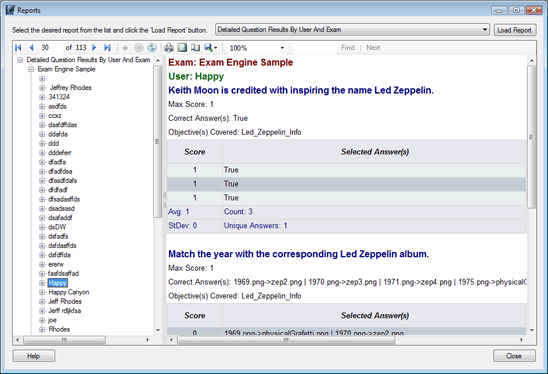Select the dsDW tree item
Image resolution: width=548 pixels, height=374 pixels.
[x=57, y=227]
